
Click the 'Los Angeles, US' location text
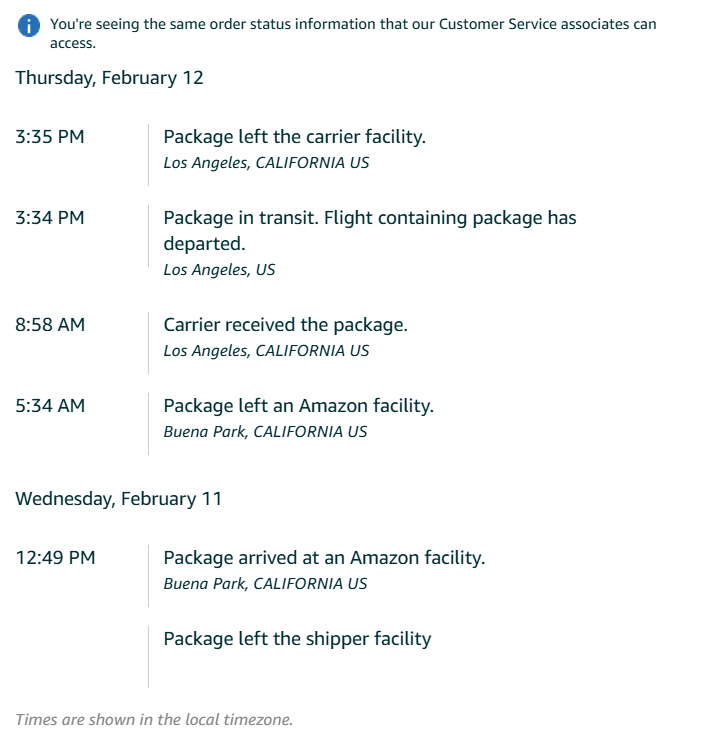[x=219, y=270]
